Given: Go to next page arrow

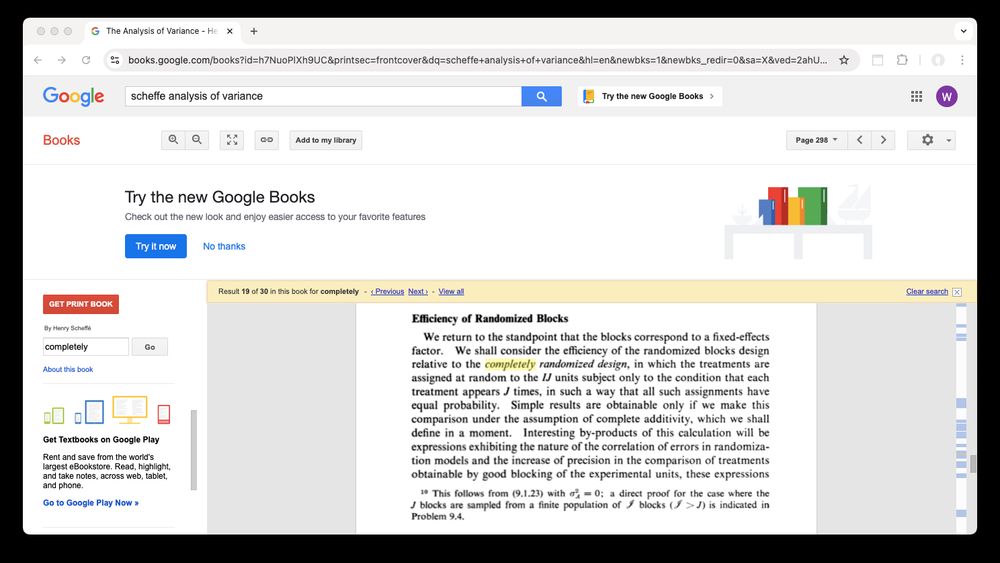Looking at the screenshot, I should [883, 140].
